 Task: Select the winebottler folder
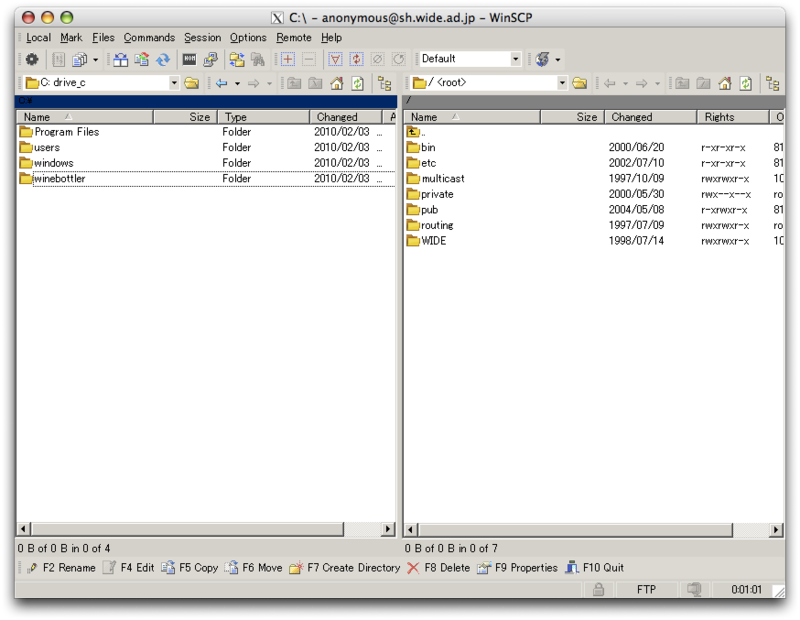(59, 179)
